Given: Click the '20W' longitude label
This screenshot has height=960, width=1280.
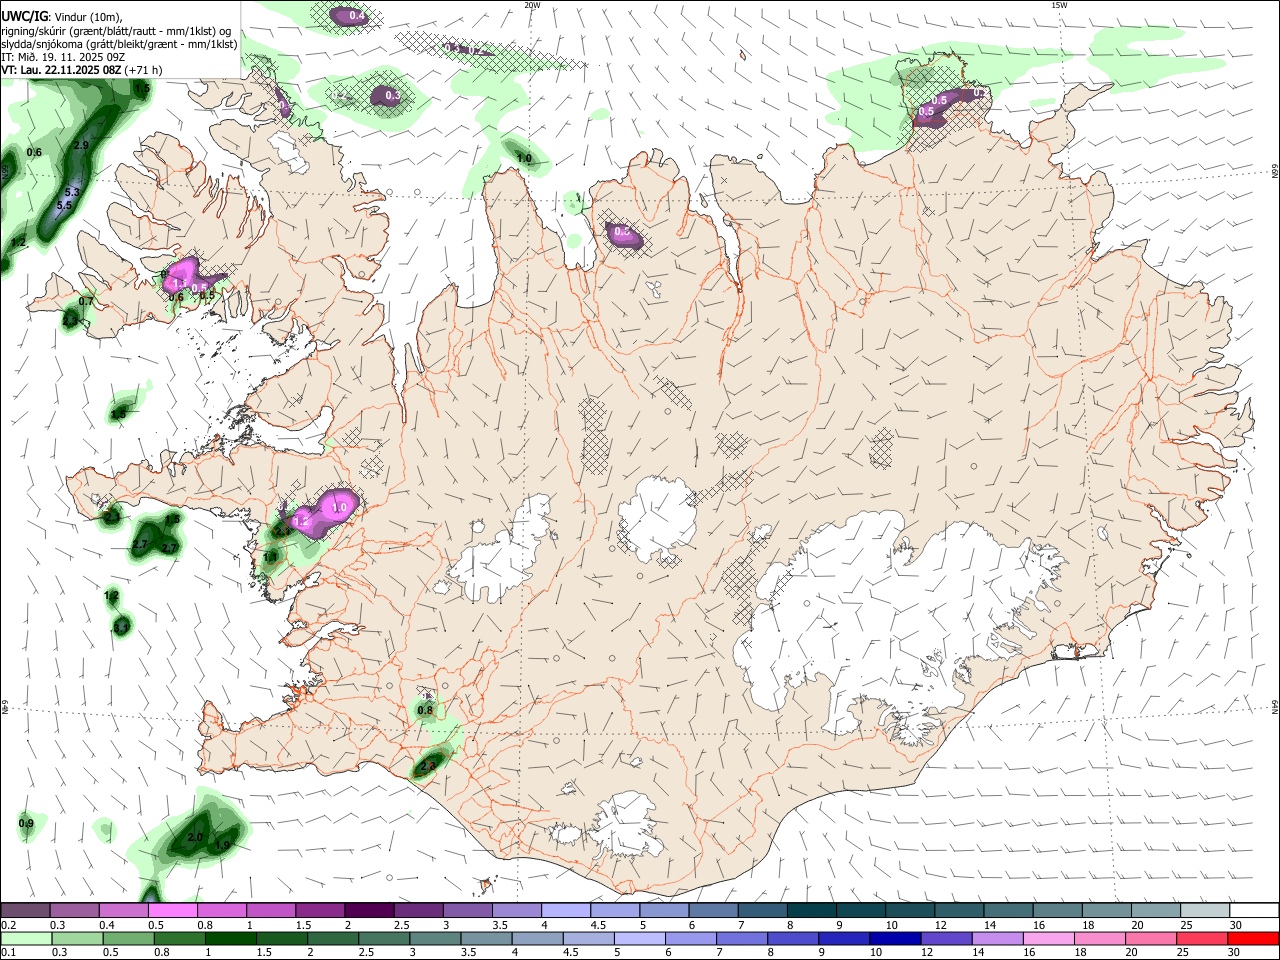Looking at the screenshot, I should (532, 5).
